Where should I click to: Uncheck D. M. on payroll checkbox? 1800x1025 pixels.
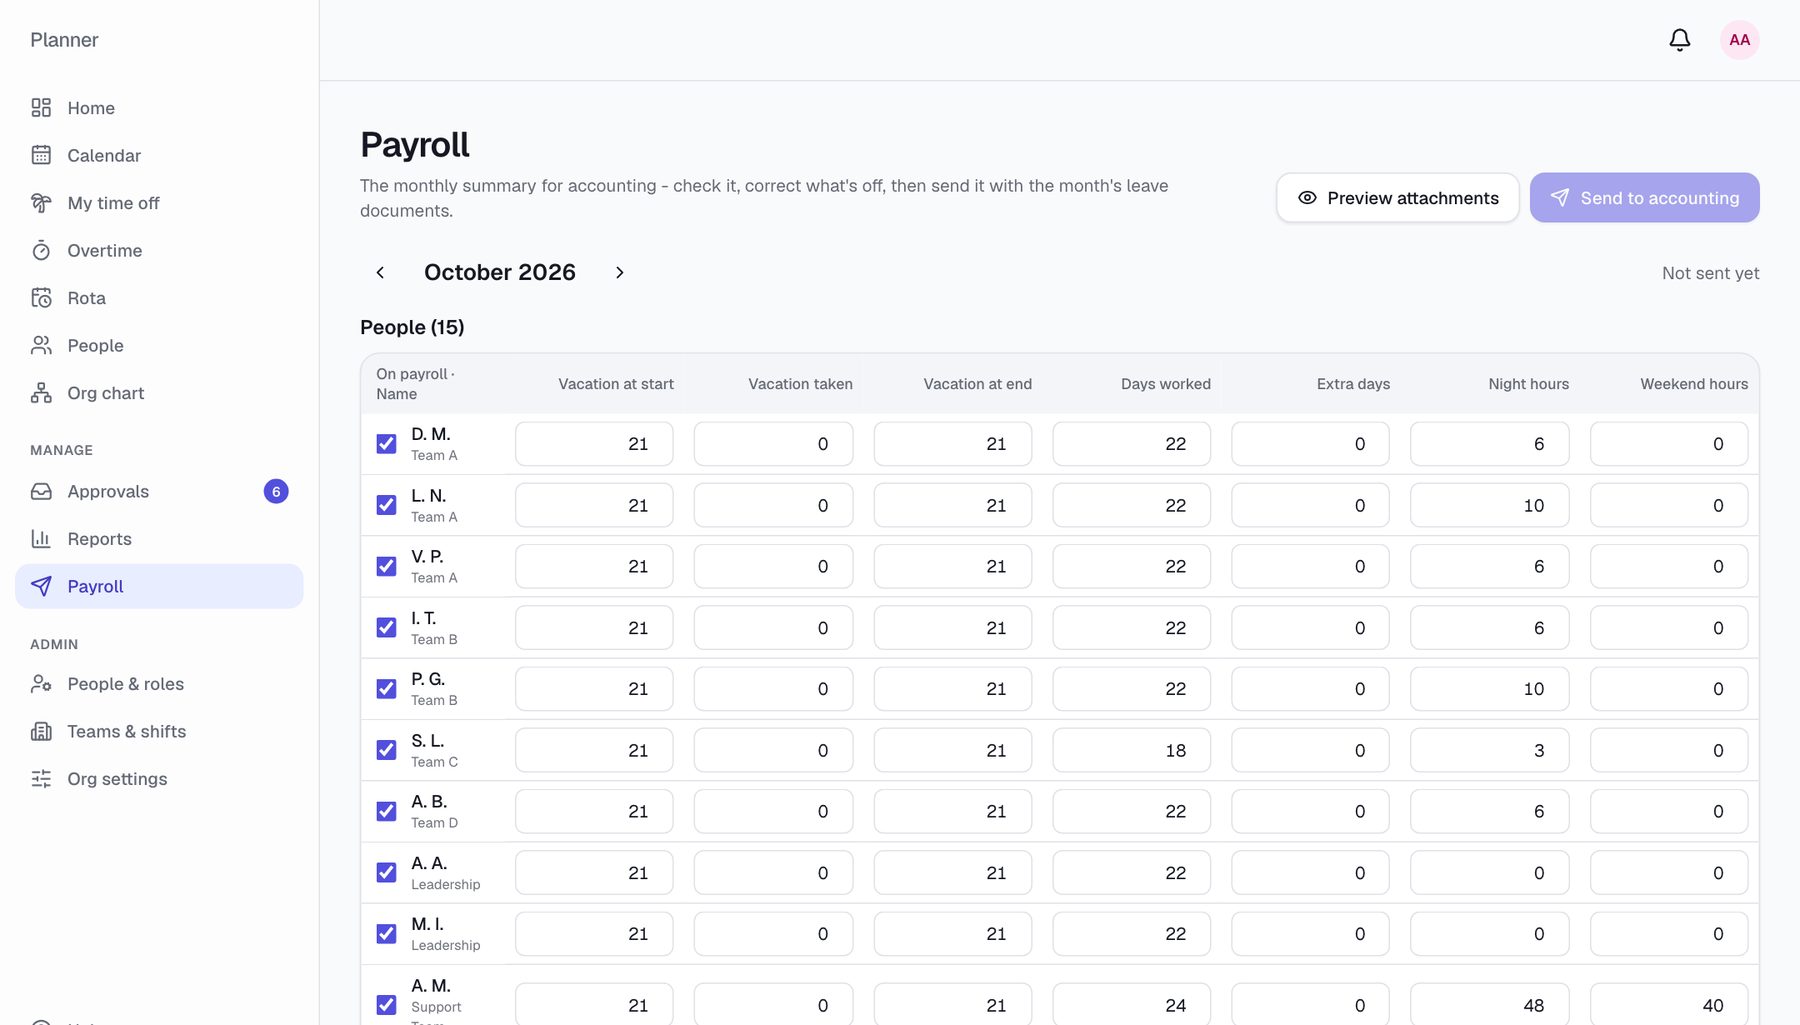[x=386, y=444]
